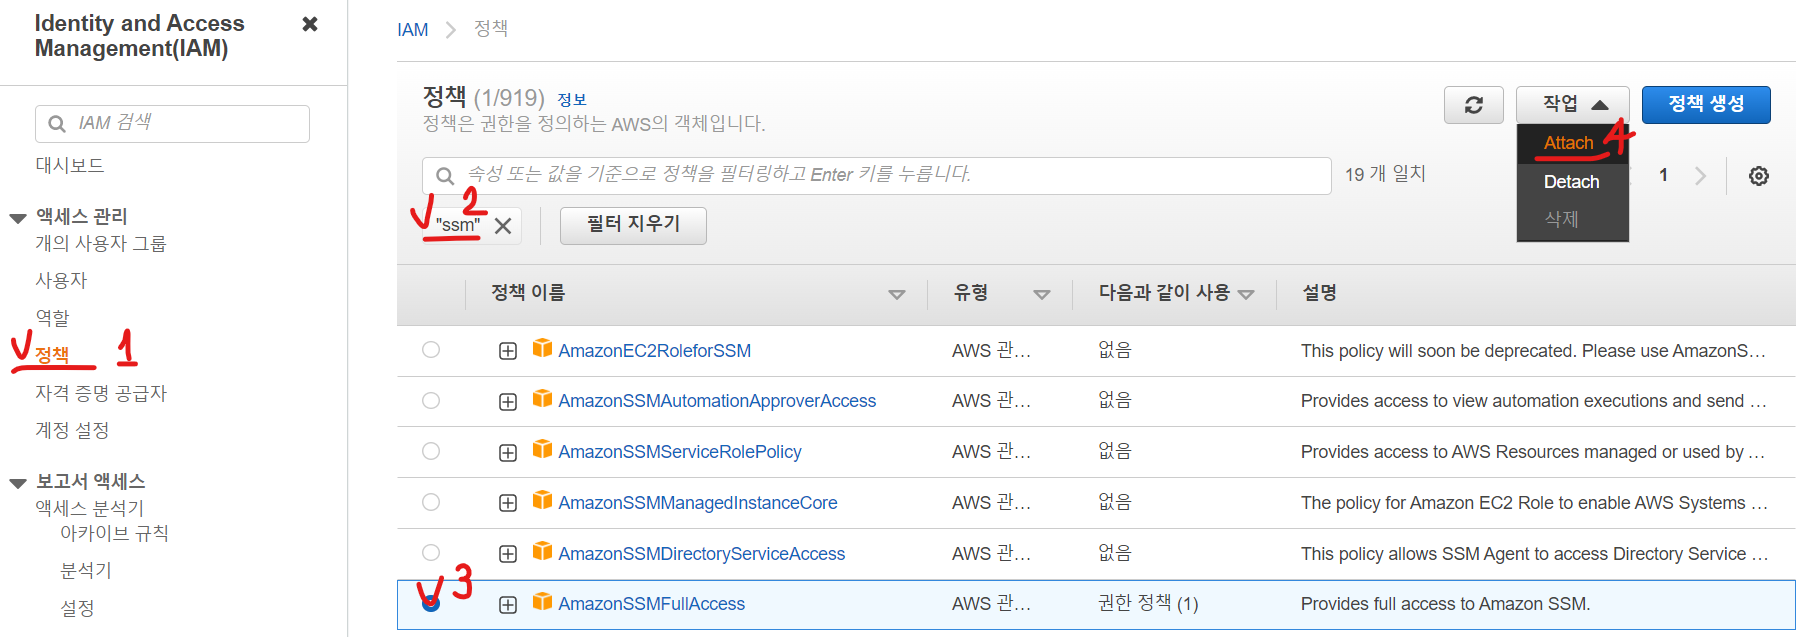Click the filter search magnifier icon

click(x=445, y=176)
